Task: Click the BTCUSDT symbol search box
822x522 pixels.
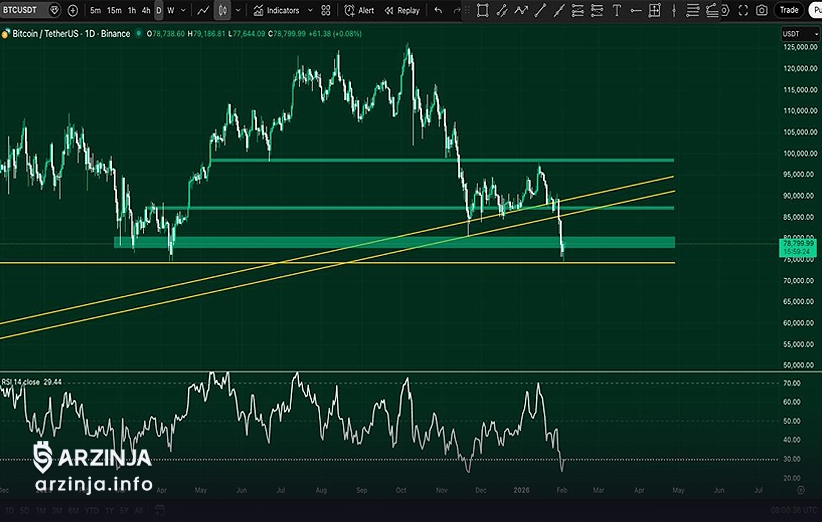Action: click(28, 10)
